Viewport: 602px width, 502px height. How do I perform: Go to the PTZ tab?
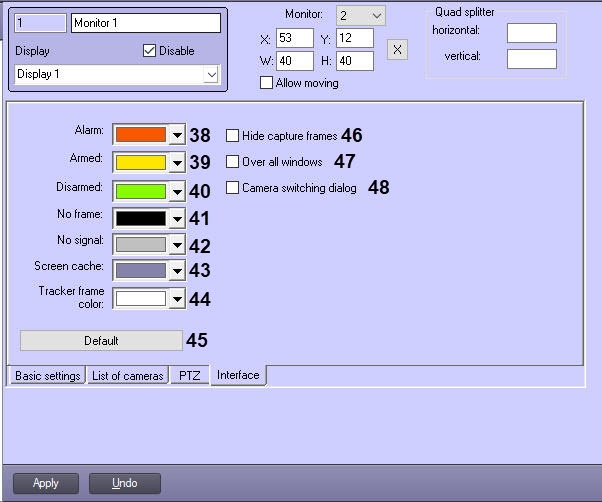tap(189, 376)
